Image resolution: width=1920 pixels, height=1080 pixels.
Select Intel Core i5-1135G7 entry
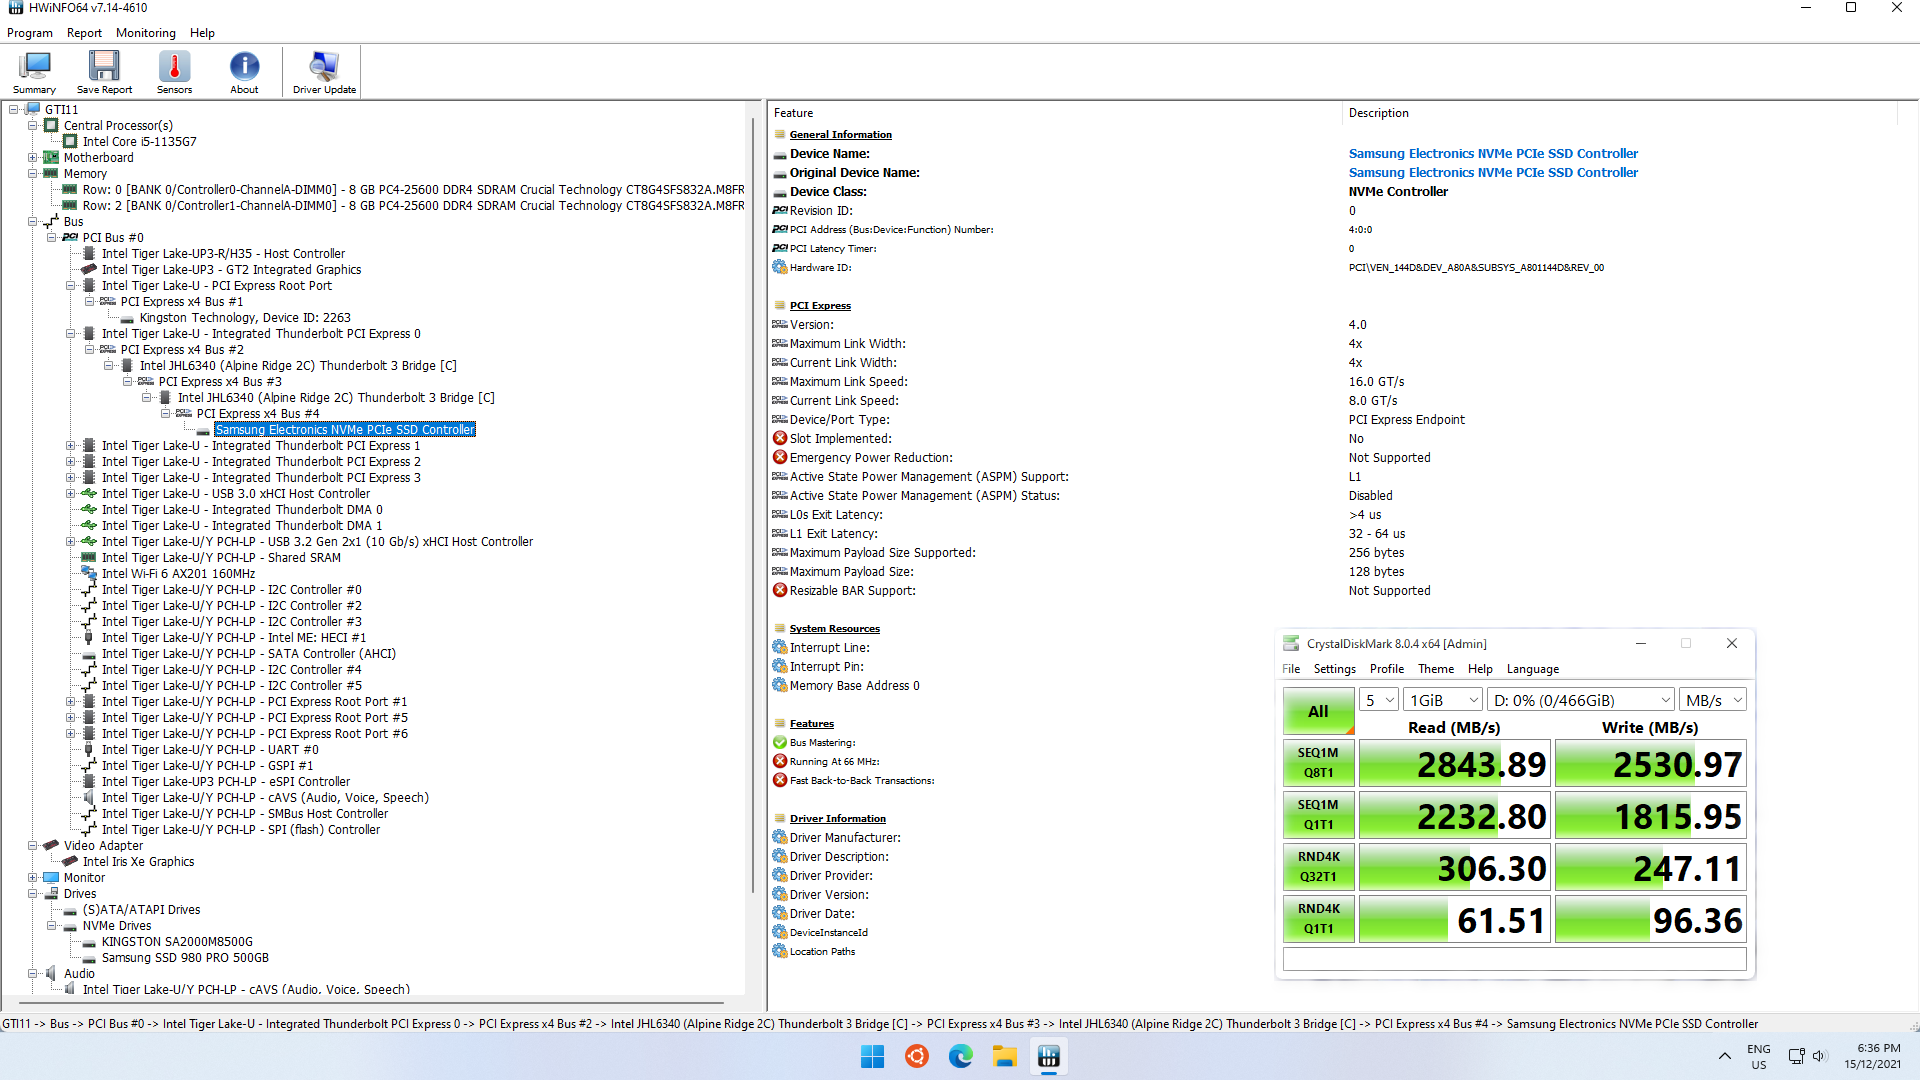(139, 141)
